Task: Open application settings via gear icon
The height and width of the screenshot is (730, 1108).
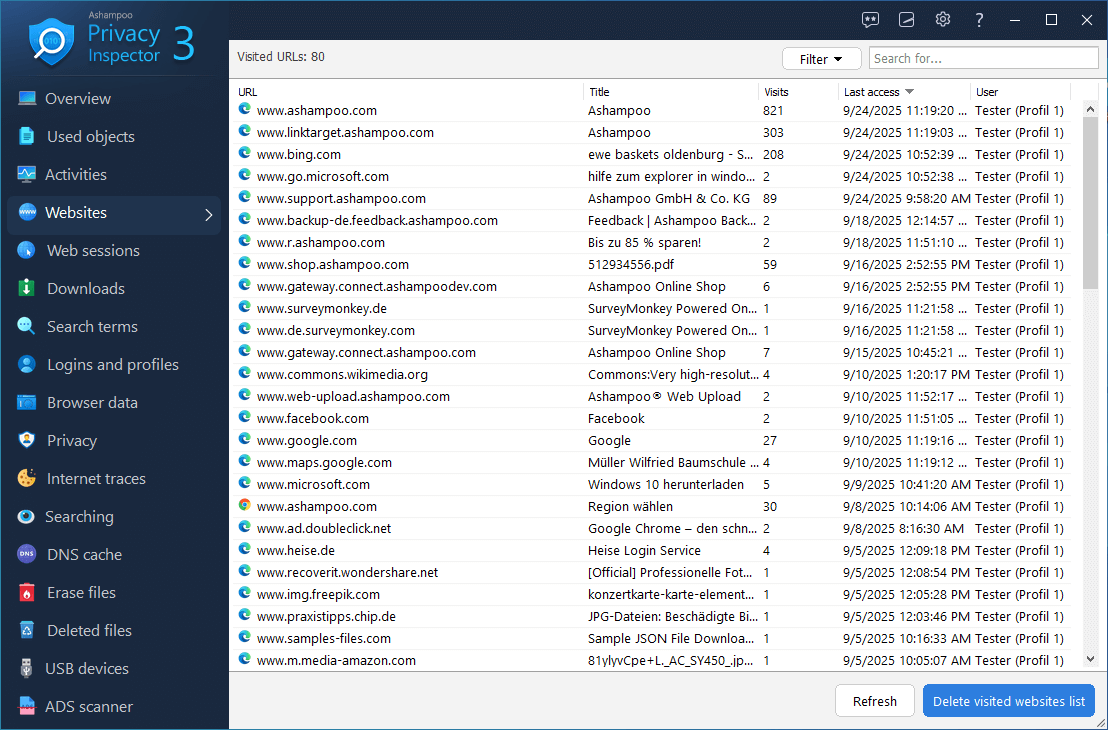Action: coord(942,19)
